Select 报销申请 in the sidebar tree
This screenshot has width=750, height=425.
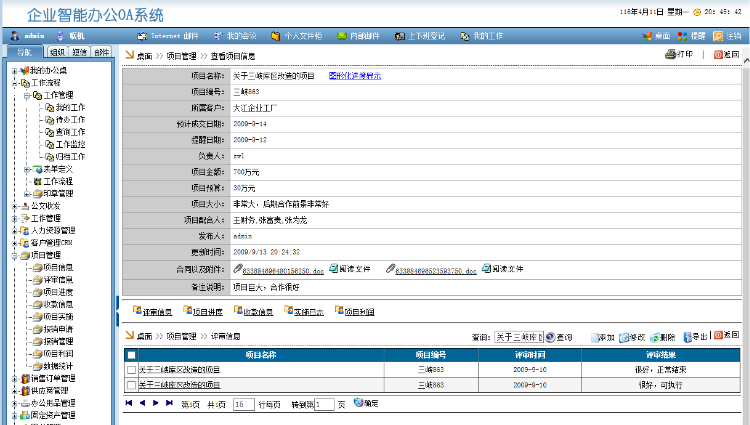[58, 329]
